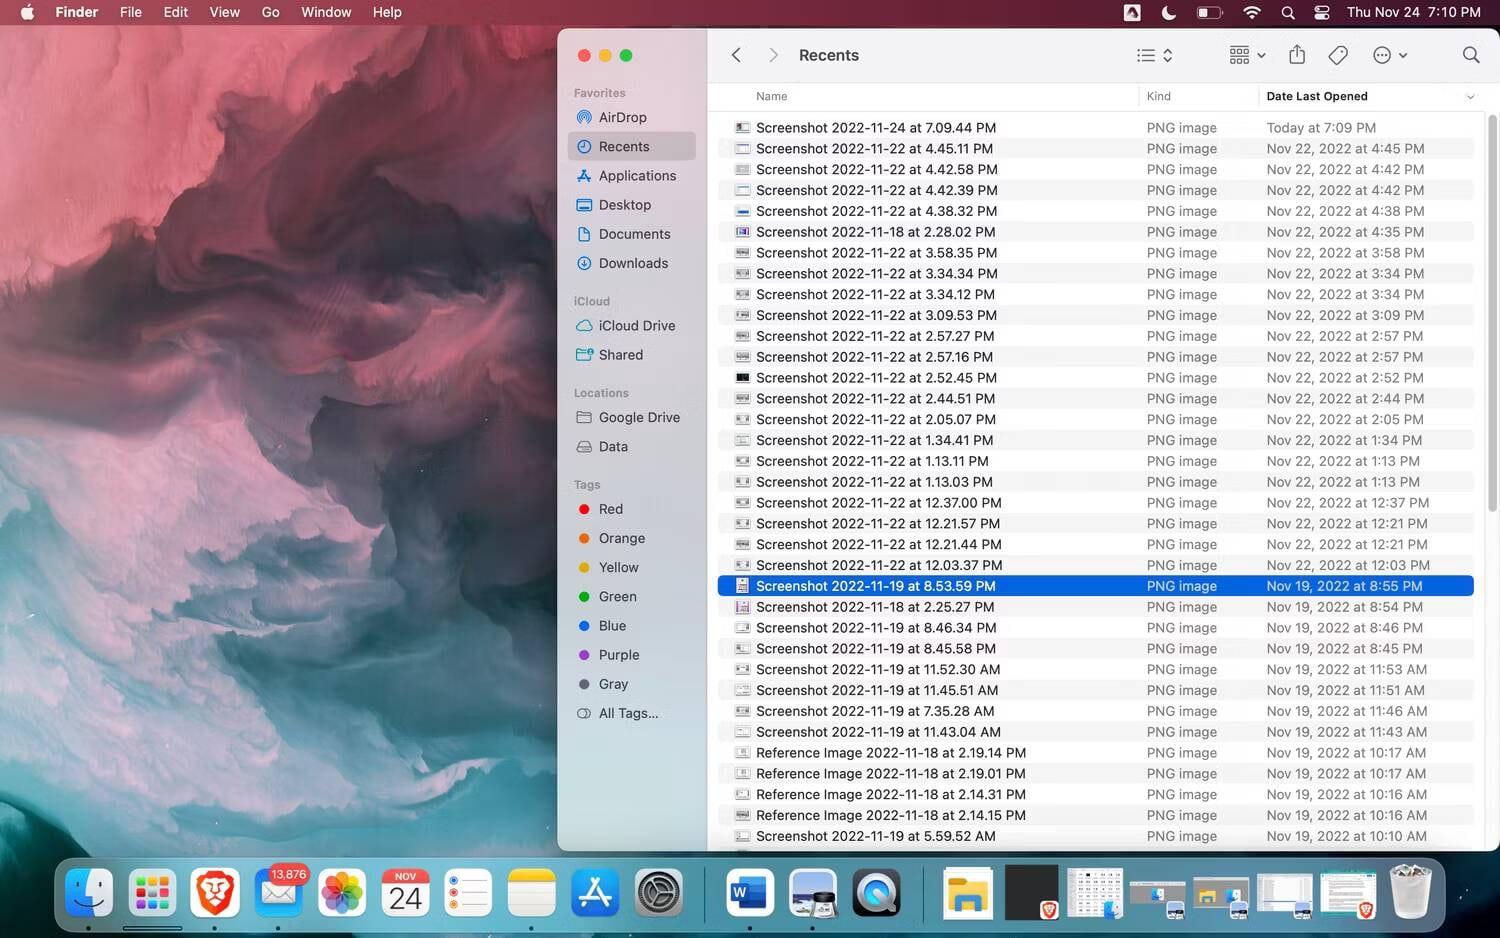Open the Share icon in the toolbar
The height and width of the screenshot is (938, 1500).
[x=1297, y=55]
